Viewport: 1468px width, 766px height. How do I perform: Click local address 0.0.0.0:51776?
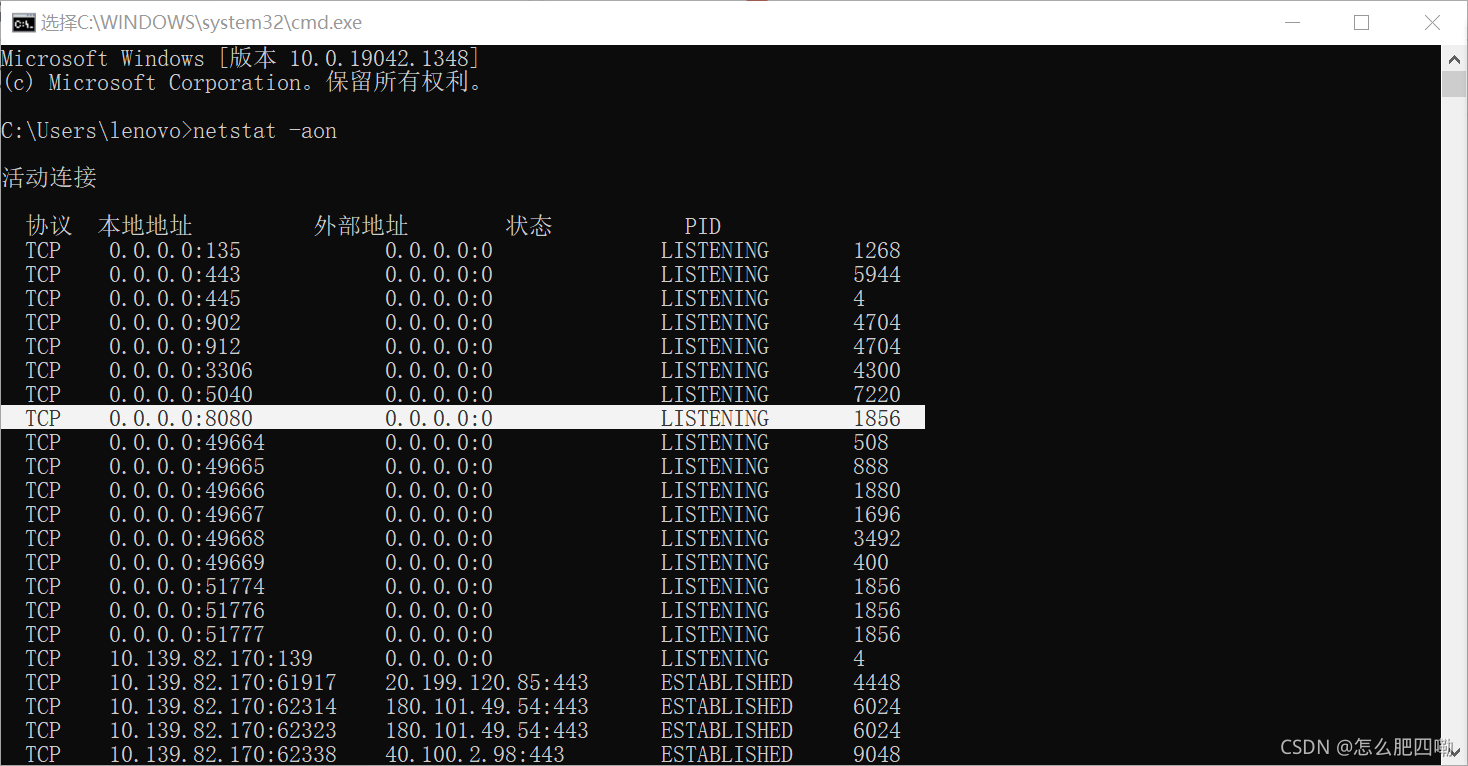coord(187,611)
